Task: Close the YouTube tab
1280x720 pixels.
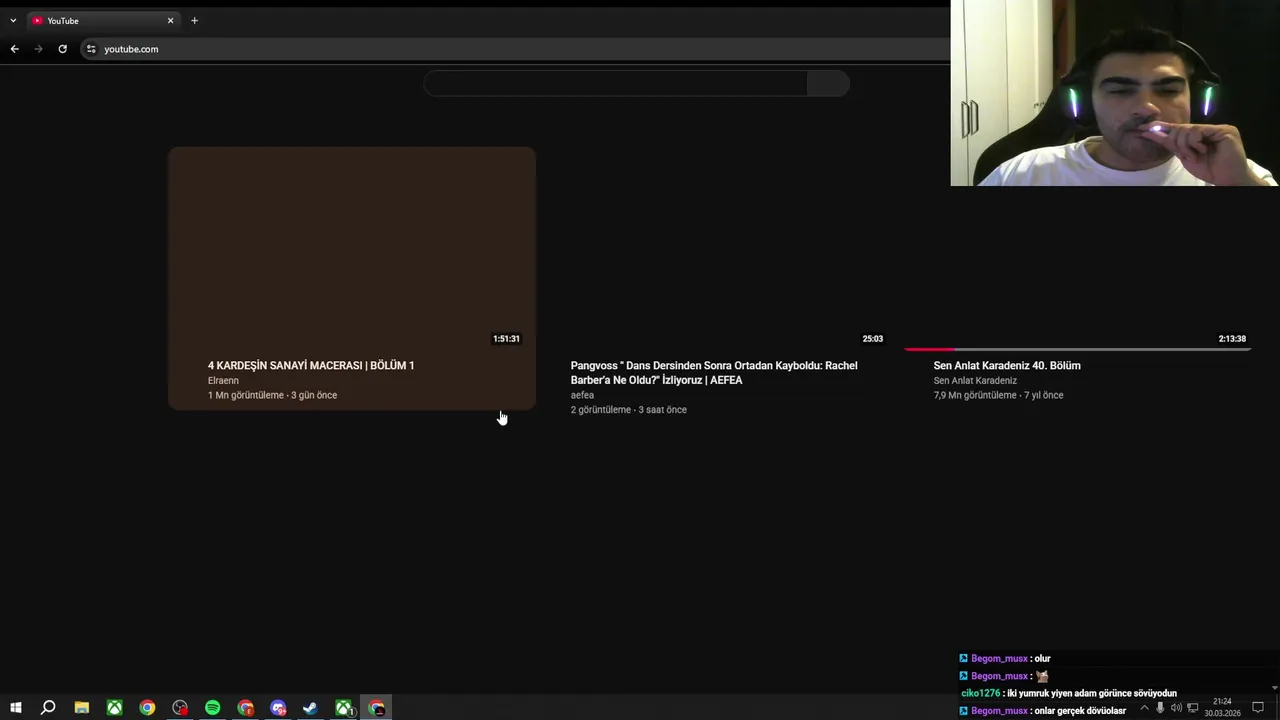Action: click(170, 20)
